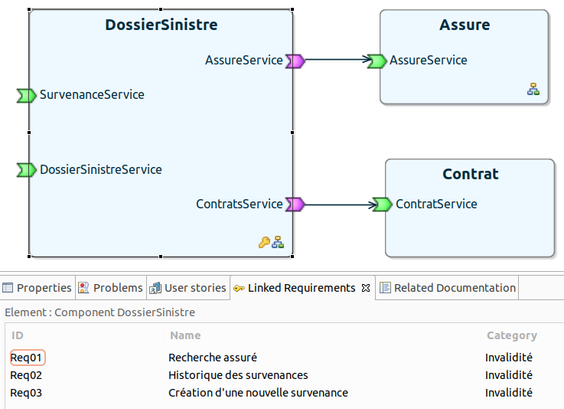Viewport: 564px width, 409px height.
Task: Open the Problems tab
Action: (111, 288)
